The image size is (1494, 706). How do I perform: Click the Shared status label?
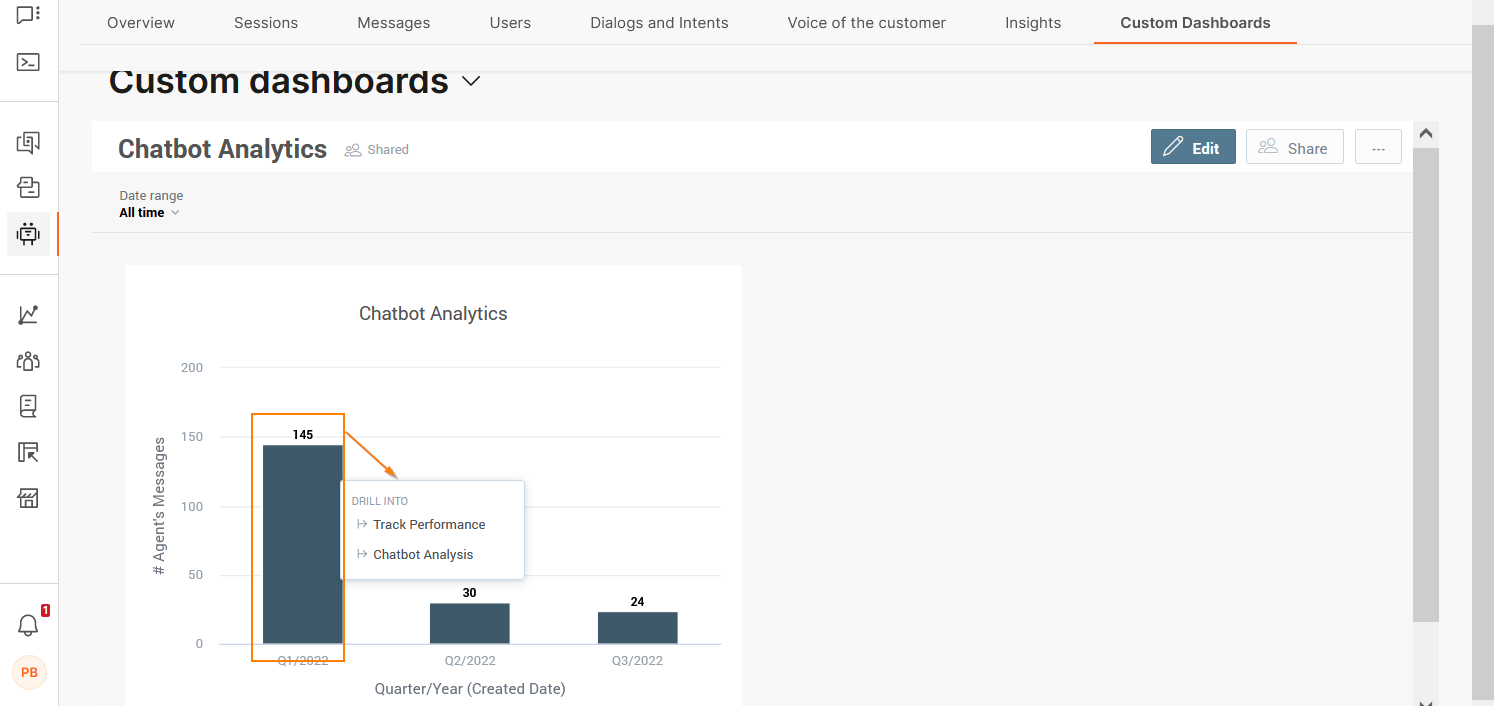pos(388,150)
